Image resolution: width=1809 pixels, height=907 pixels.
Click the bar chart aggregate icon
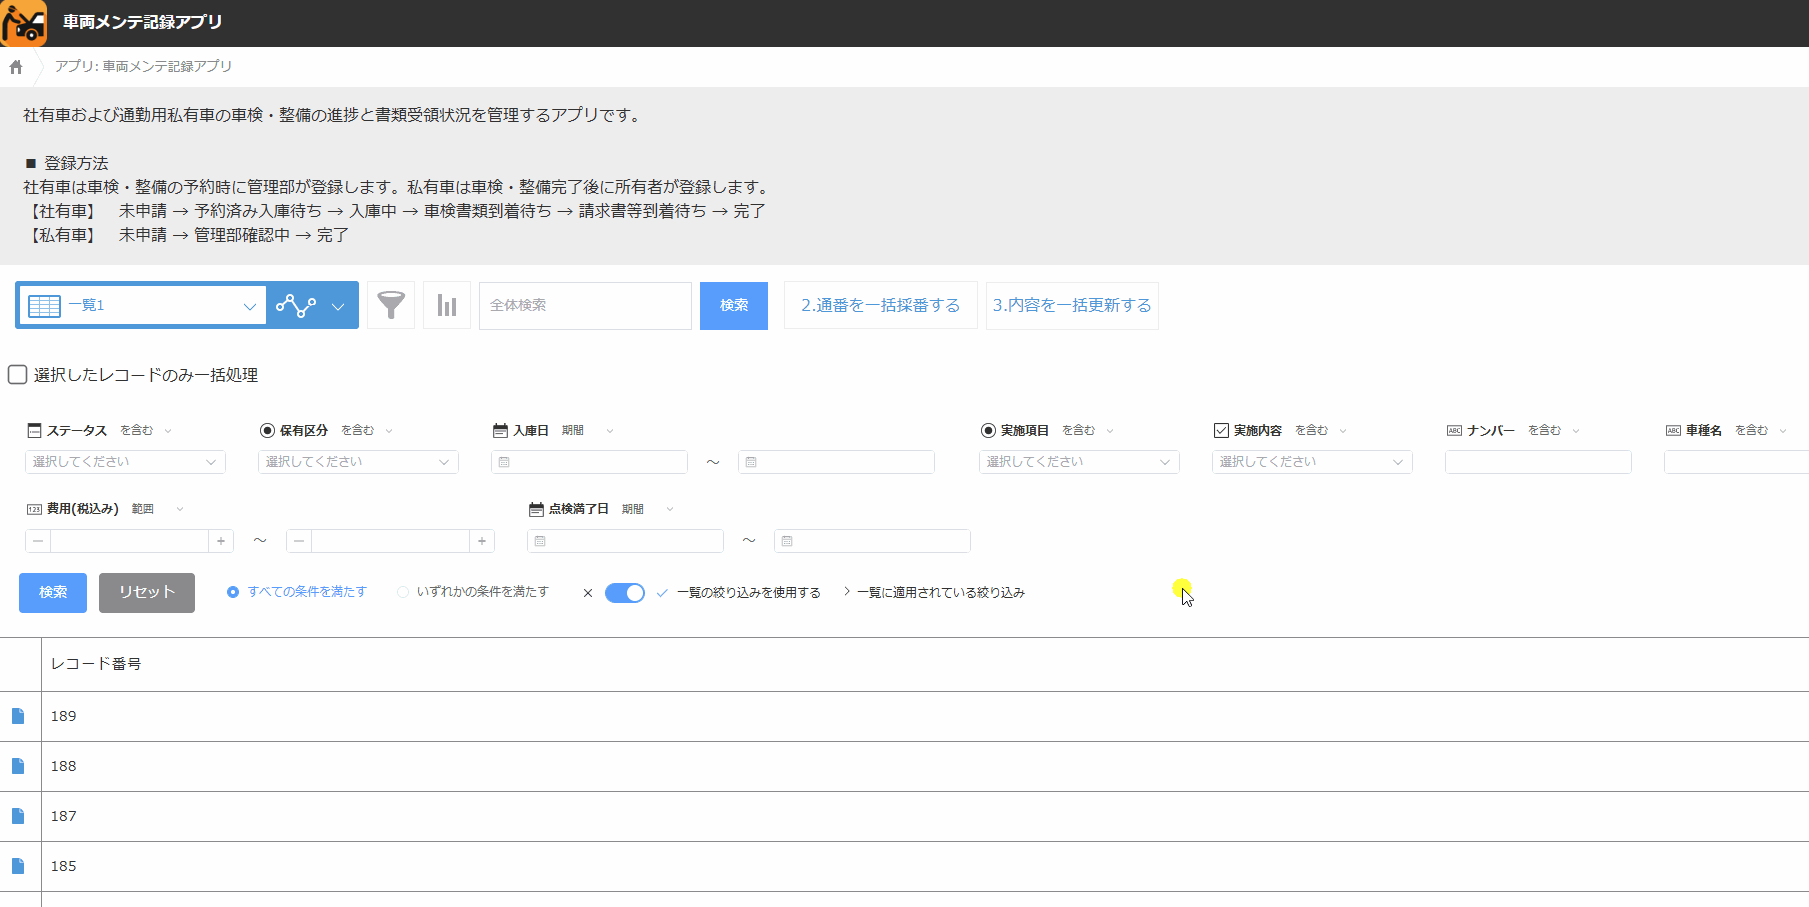point(447,306)
